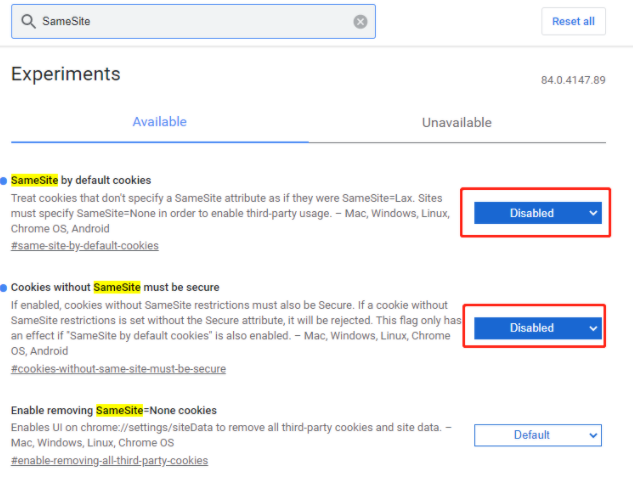Focus the search flags field containing SameSite
This screenshot has height=481, width=633.
tap(190, 21)
